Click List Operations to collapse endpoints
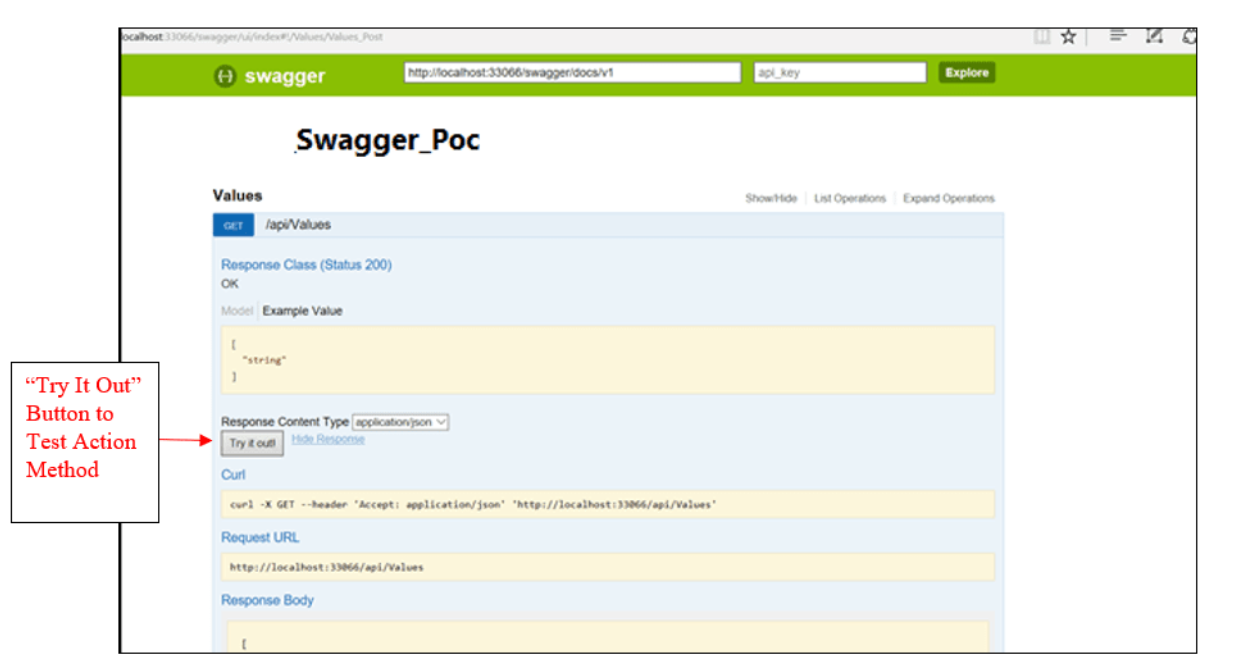 pyautogui.click(x=851, y=198)
